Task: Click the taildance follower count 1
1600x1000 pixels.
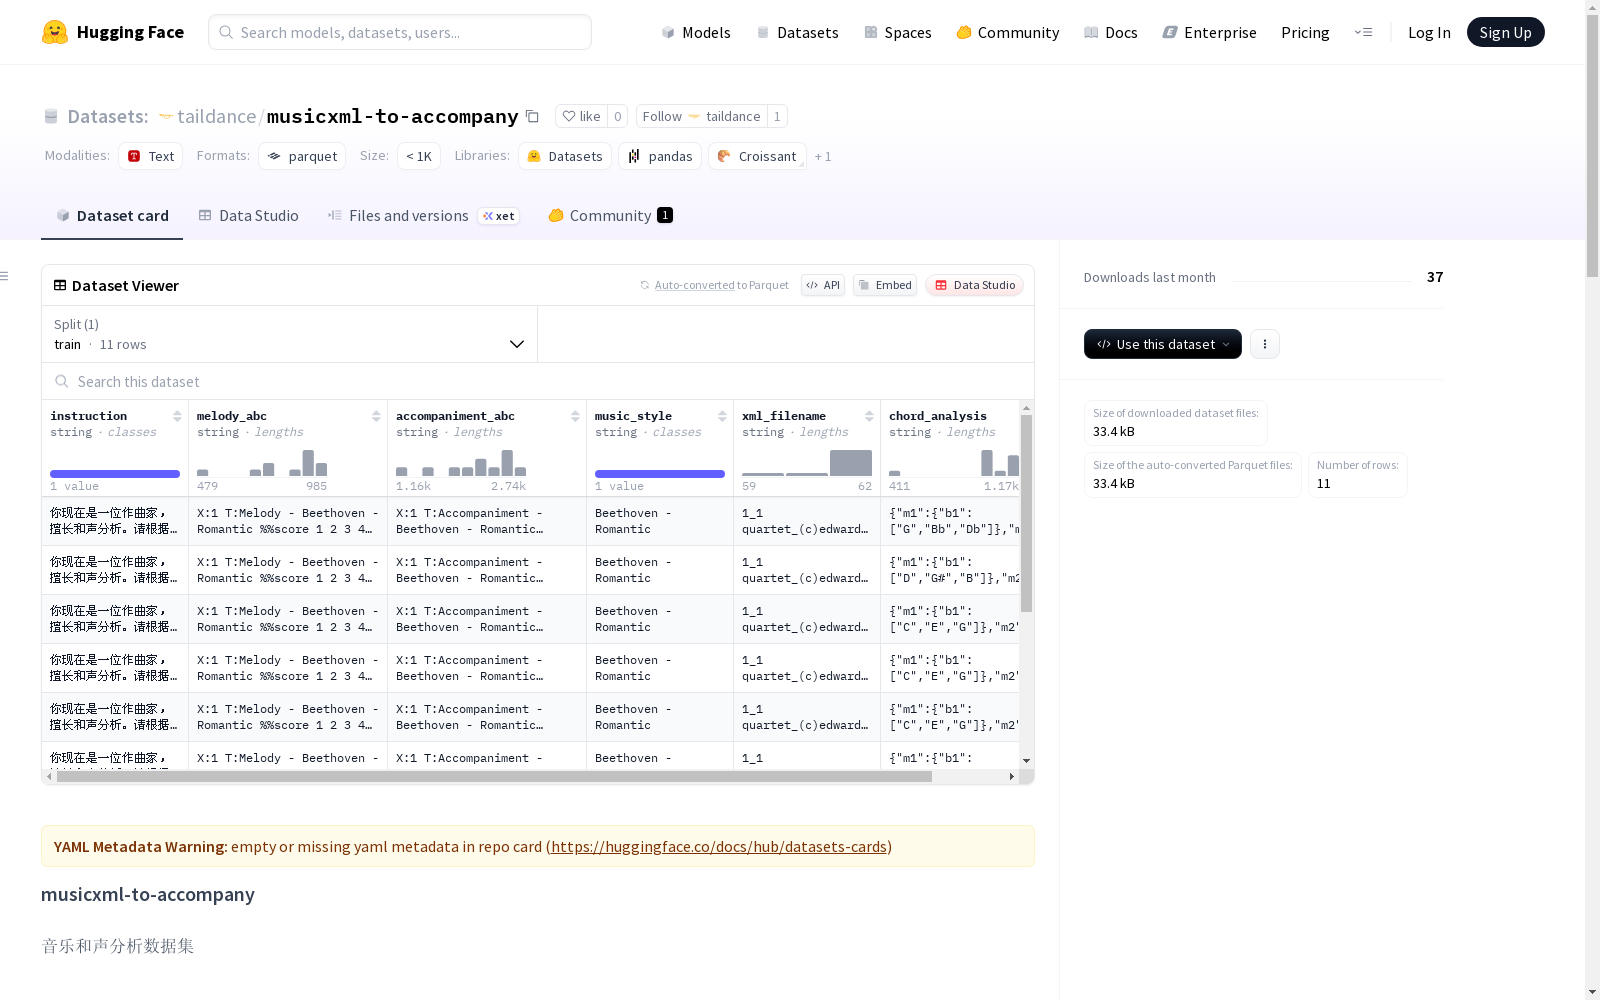Action: tap(777, 116)
